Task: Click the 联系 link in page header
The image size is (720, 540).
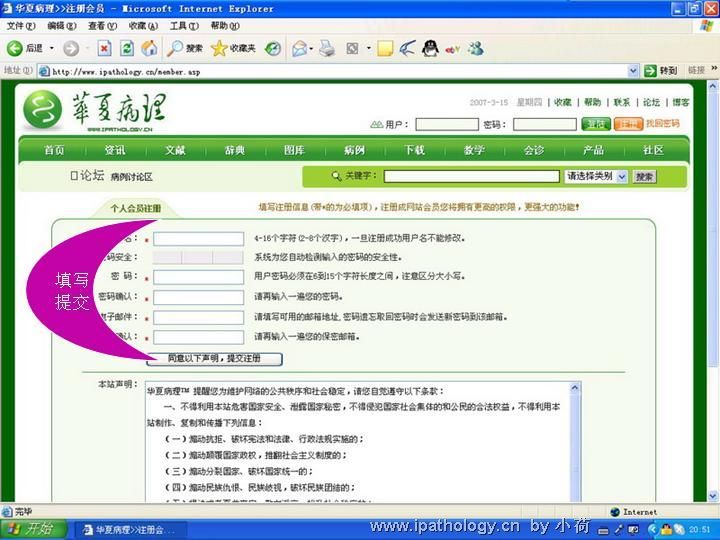Action: coord(622,102)
